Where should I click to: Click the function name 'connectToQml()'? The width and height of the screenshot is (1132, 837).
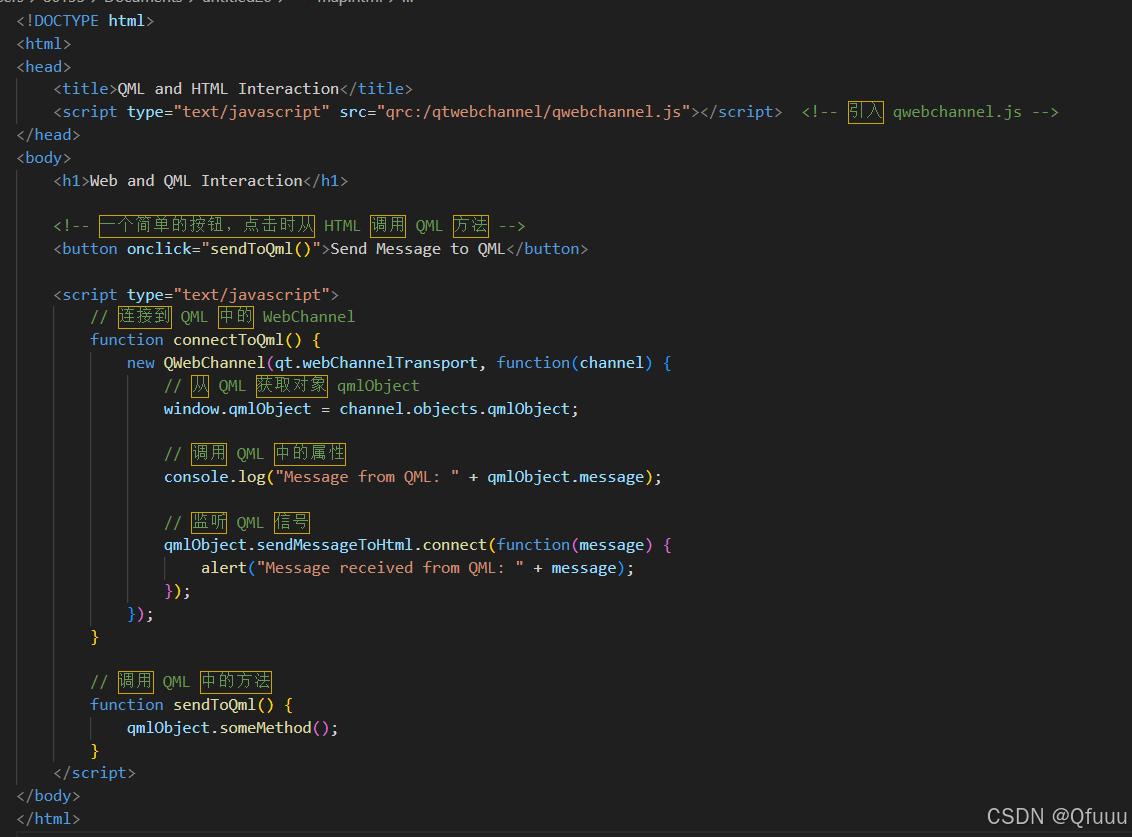[x=238, y=340]
